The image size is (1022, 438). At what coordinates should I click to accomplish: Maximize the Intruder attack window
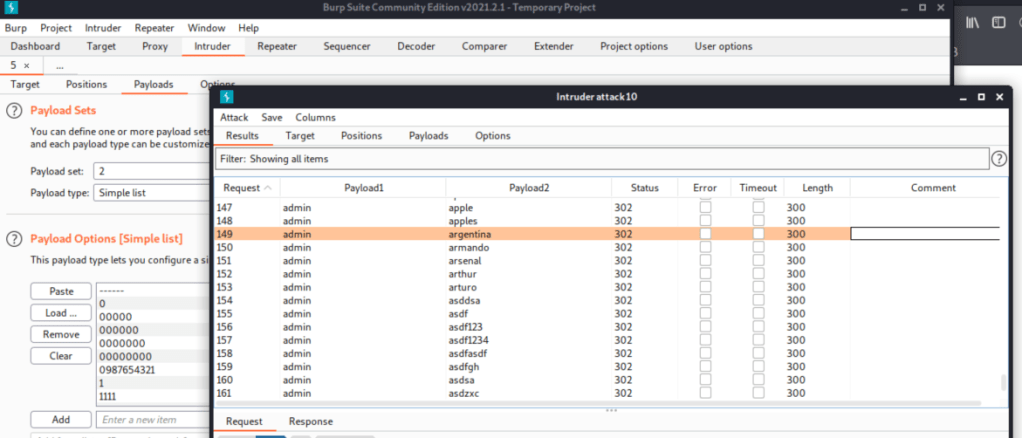pyautogui.click(x=982, y=96)
